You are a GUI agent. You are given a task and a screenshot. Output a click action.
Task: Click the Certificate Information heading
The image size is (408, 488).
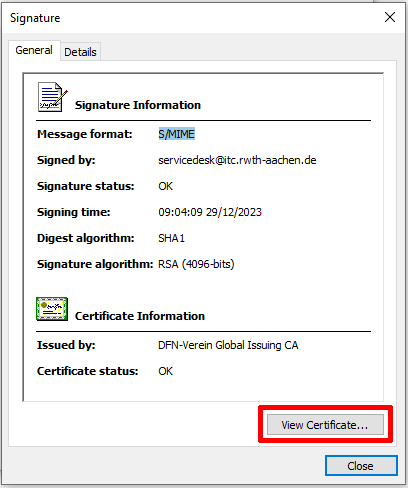(x=140, y=316)
